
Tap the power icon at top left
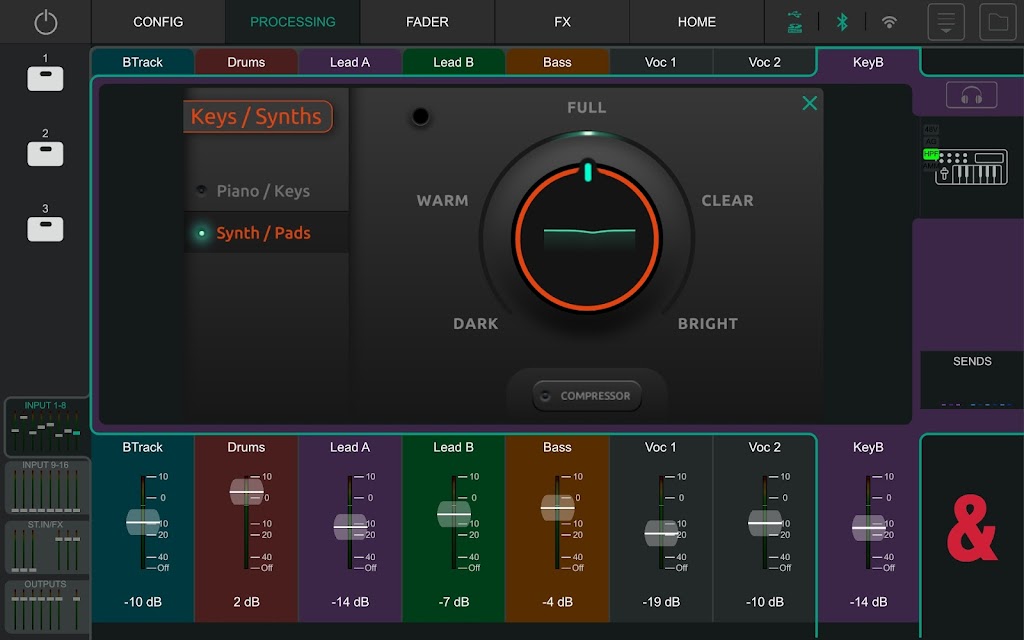(46, 22)
